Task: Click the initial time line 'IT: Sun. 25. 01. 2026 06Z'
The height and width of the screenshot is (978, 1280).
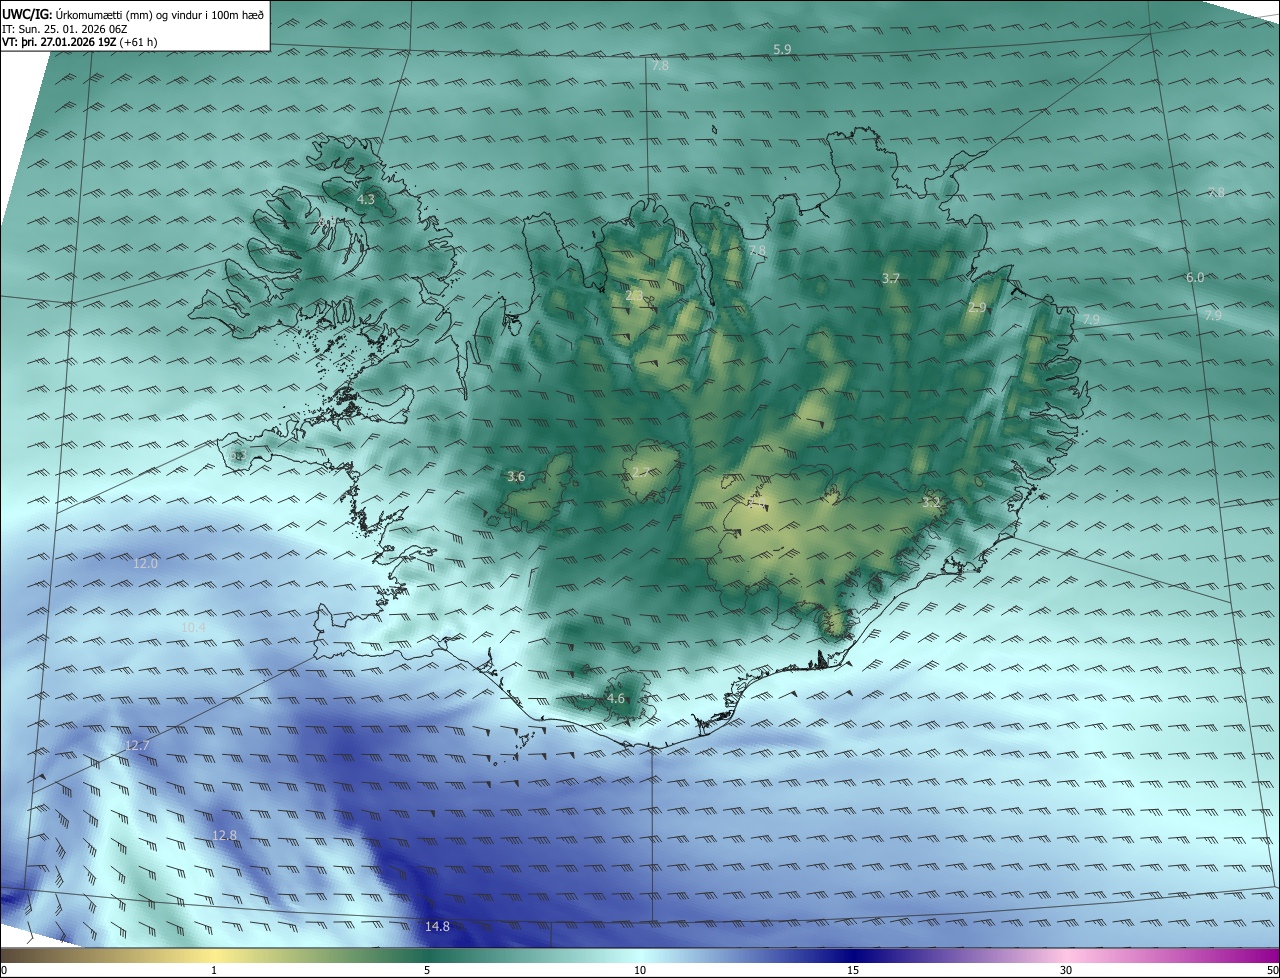Action: coord(65,29)
